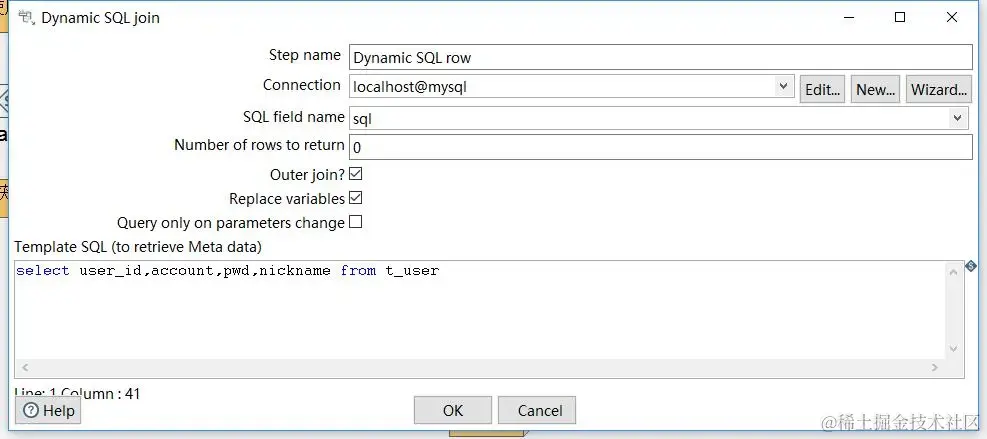Image resolution: width=987 pixels, height=439 pixels.
Task: Maximize the Dynamic SQL join window
Action: (900, 18)
